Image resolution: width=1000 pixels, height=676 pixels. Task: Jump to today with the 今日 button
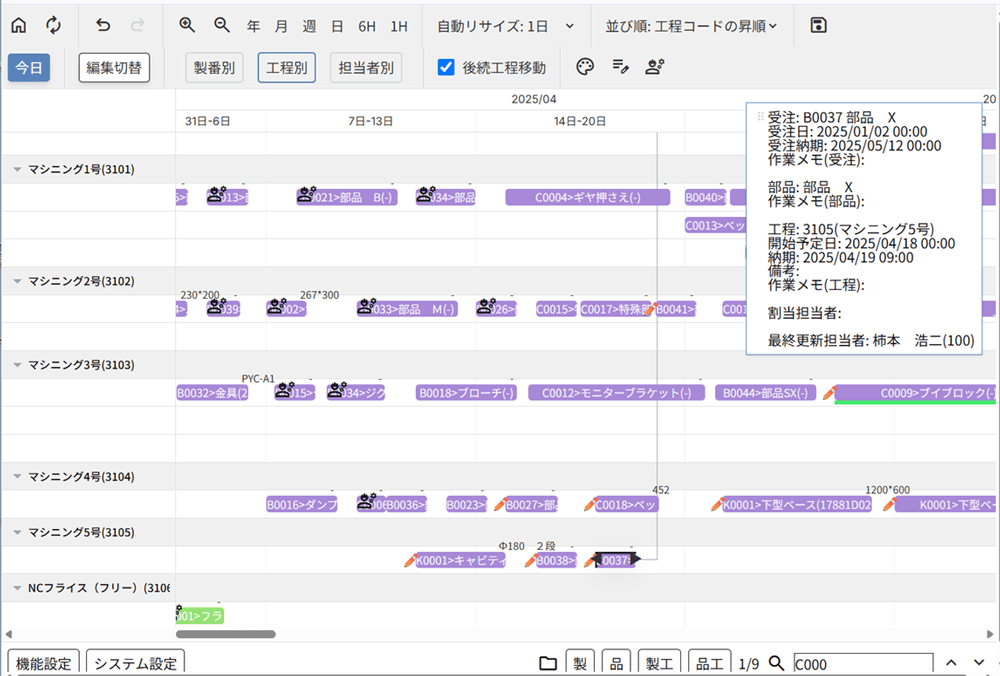pos(29,68)
